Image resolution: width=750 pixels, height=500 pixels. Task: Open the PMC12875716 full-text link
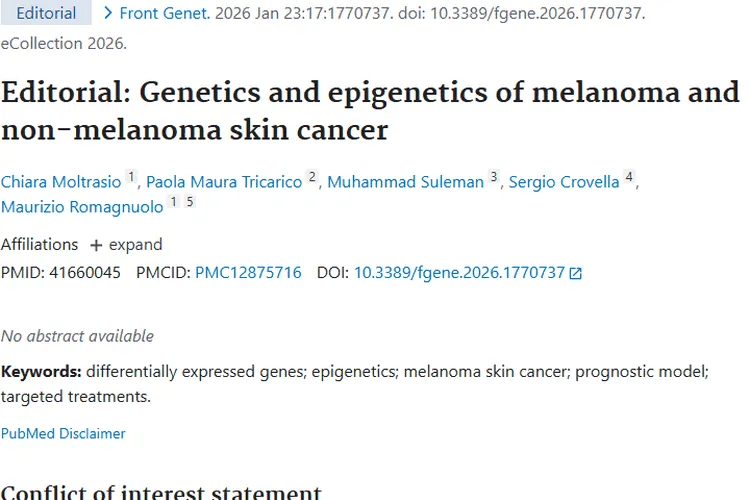click(x=248, y=272)
